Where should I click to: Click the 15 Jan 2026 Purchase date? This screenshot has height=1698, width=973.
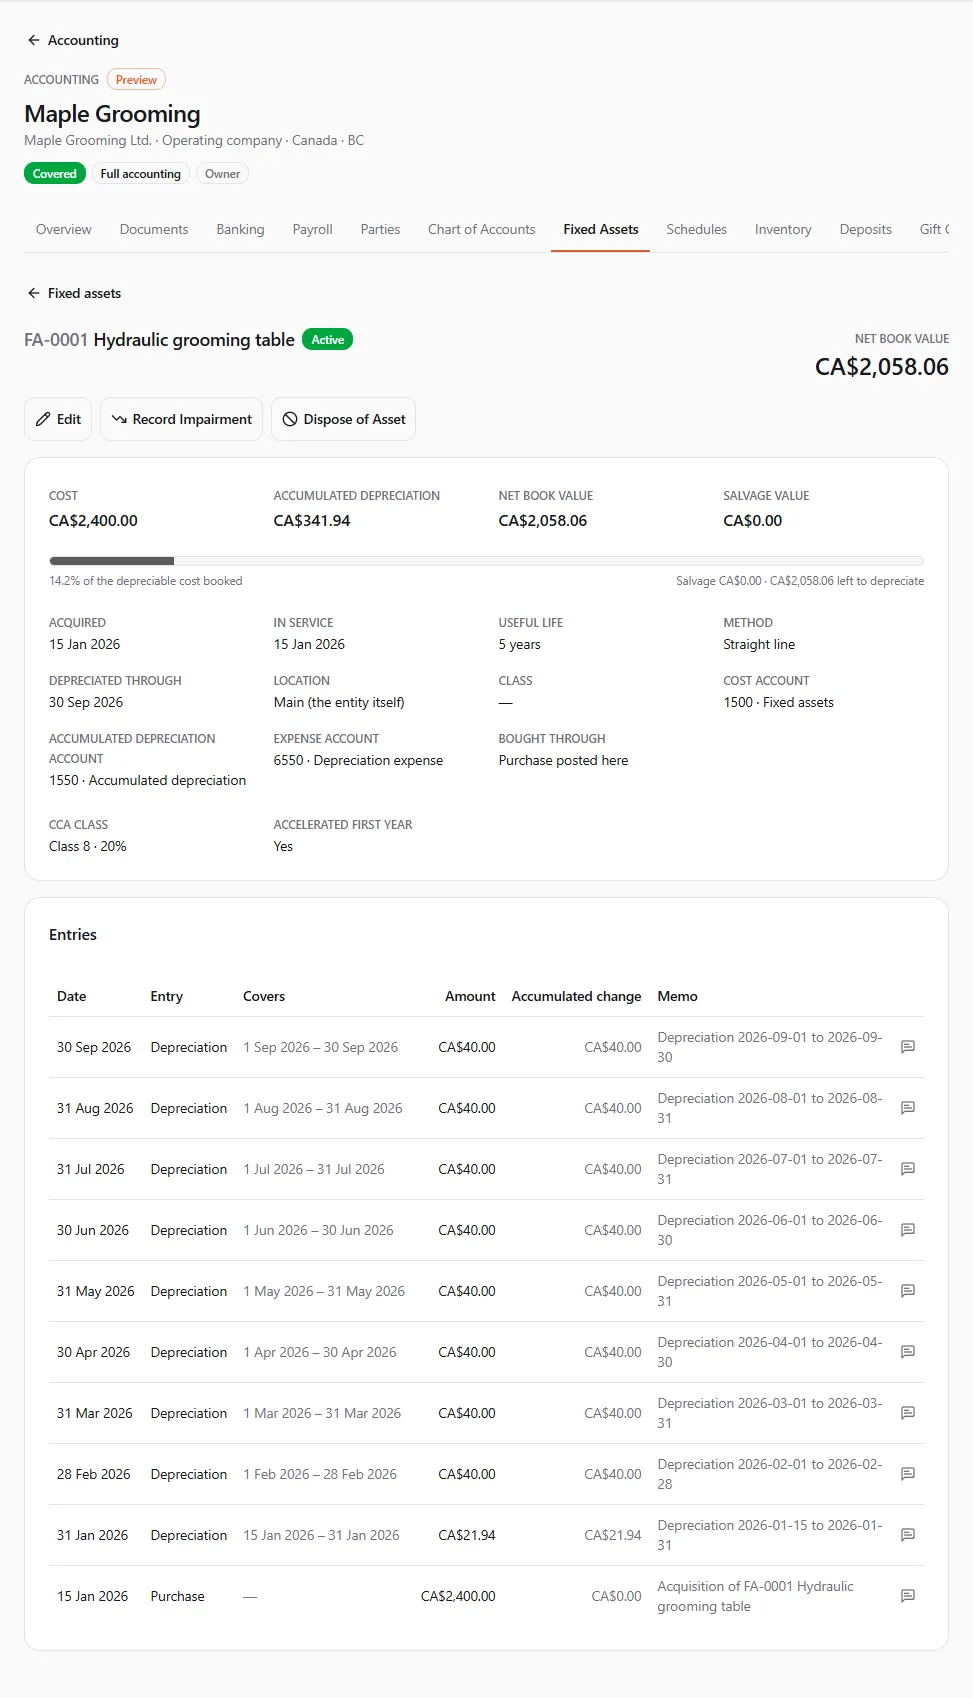click(x=92, y=1596)
